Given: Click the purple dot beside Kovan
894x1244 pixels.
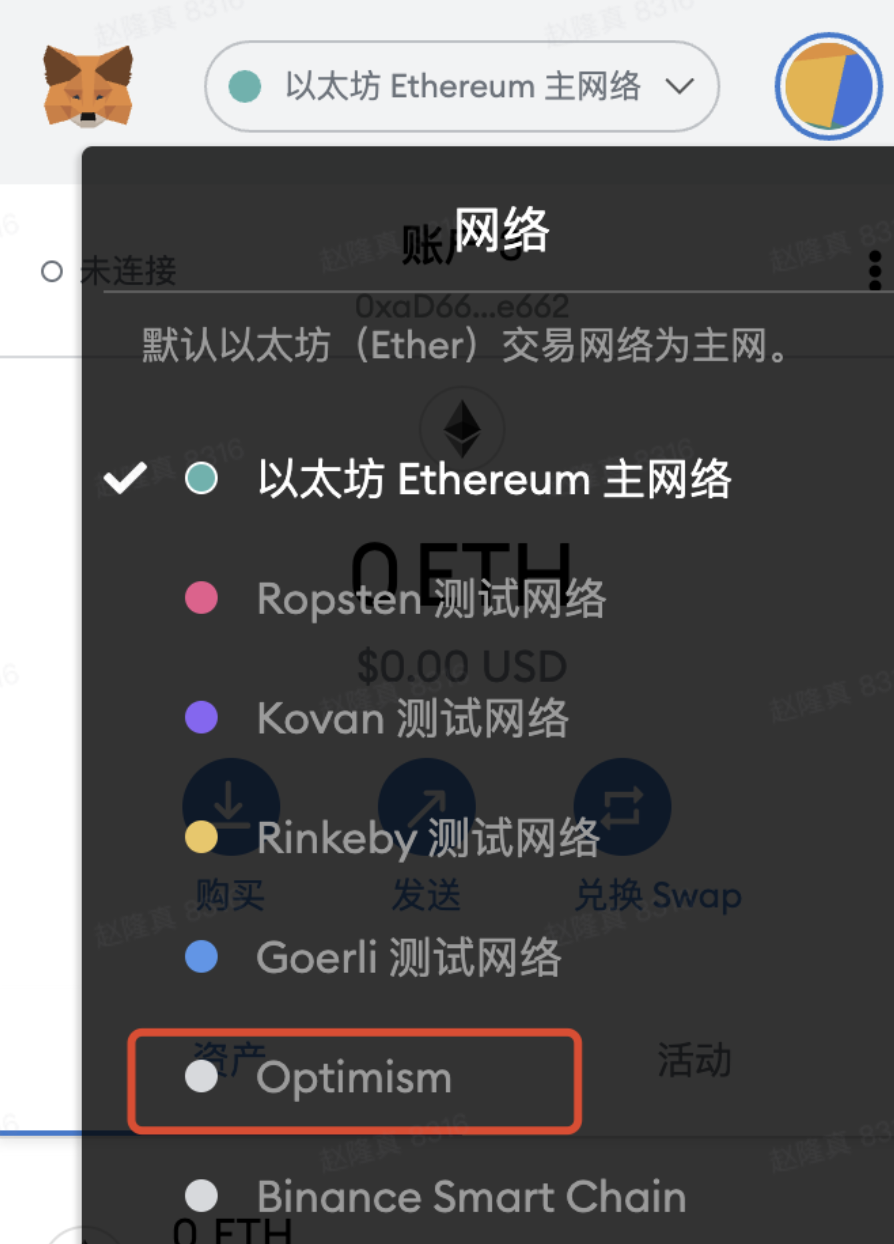Looking at the screenshot, I should coord(201,718).
